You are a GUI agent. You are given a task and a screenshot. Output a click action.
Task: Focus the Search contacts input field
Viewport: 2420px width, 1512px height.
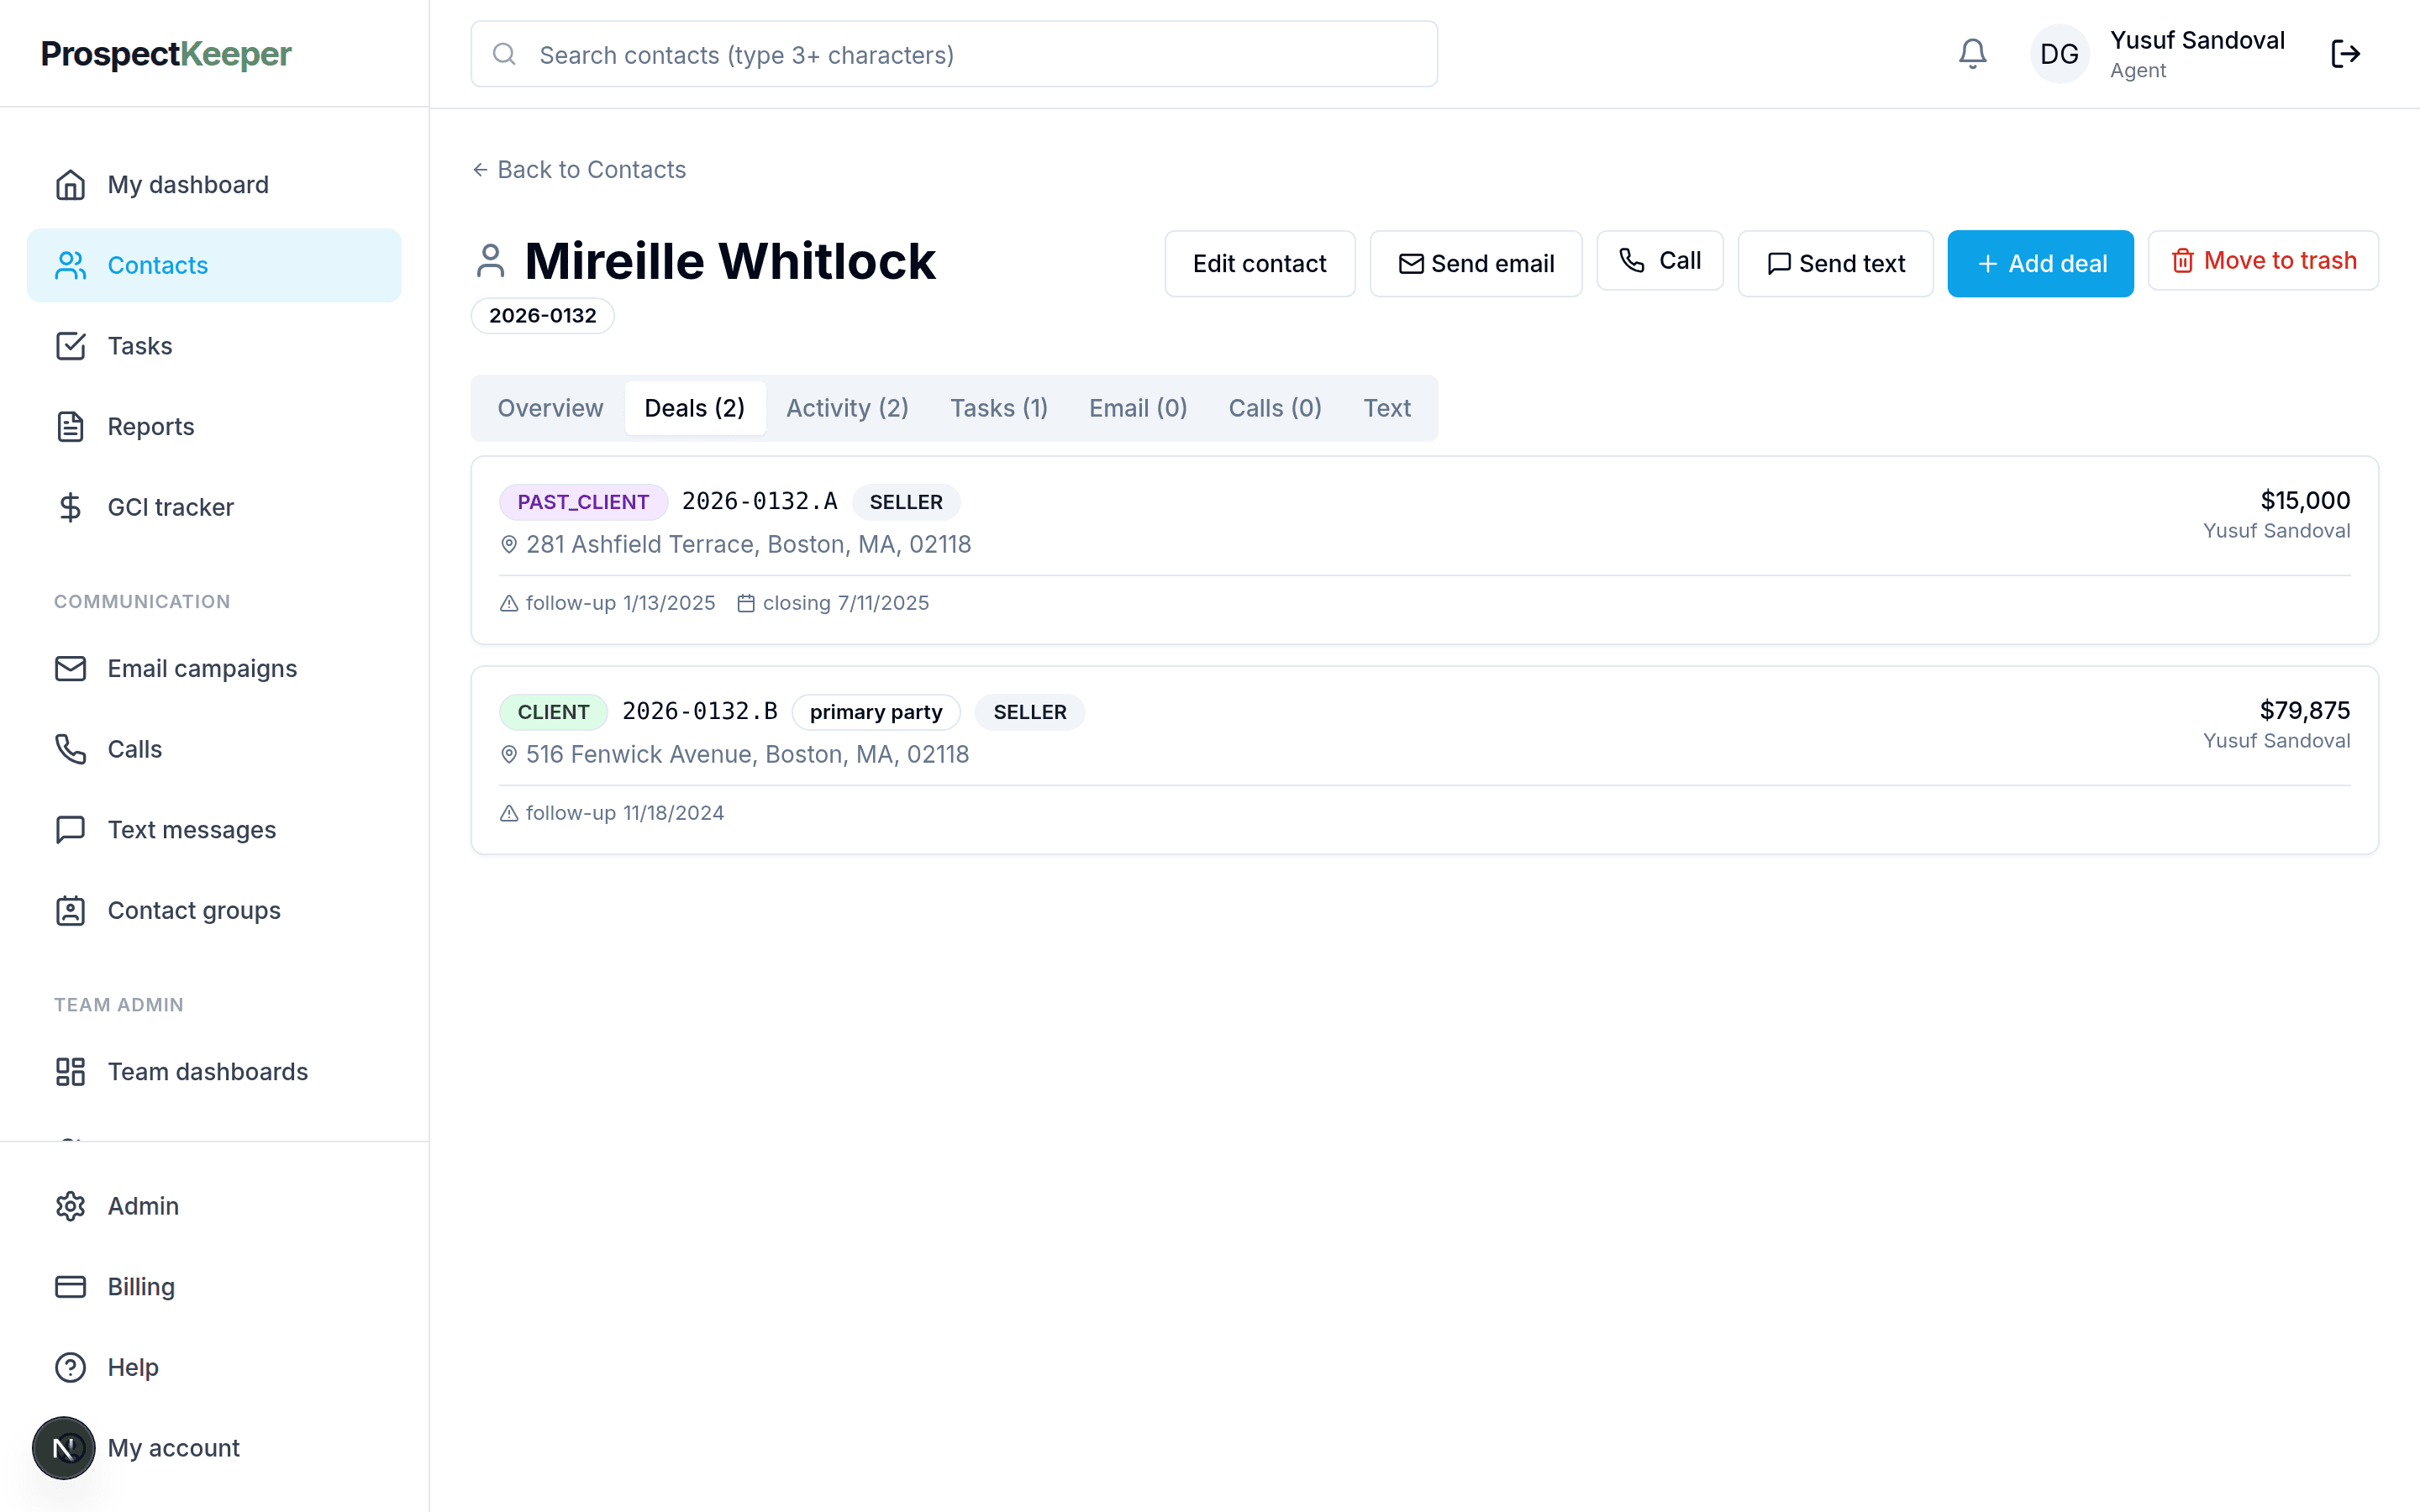click(955, 54)
